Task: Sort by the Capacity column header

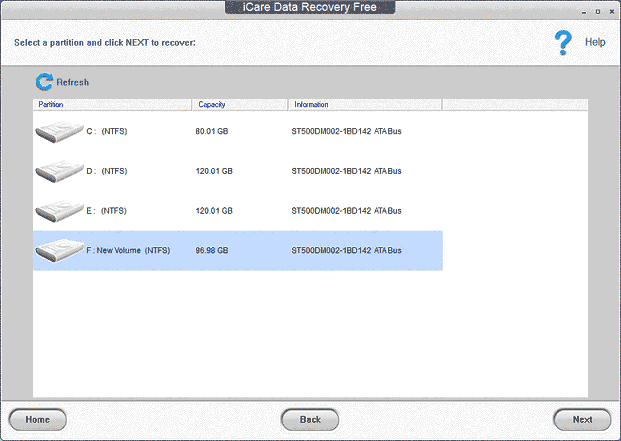Action: pyautogui.click(x=240, y=105)
